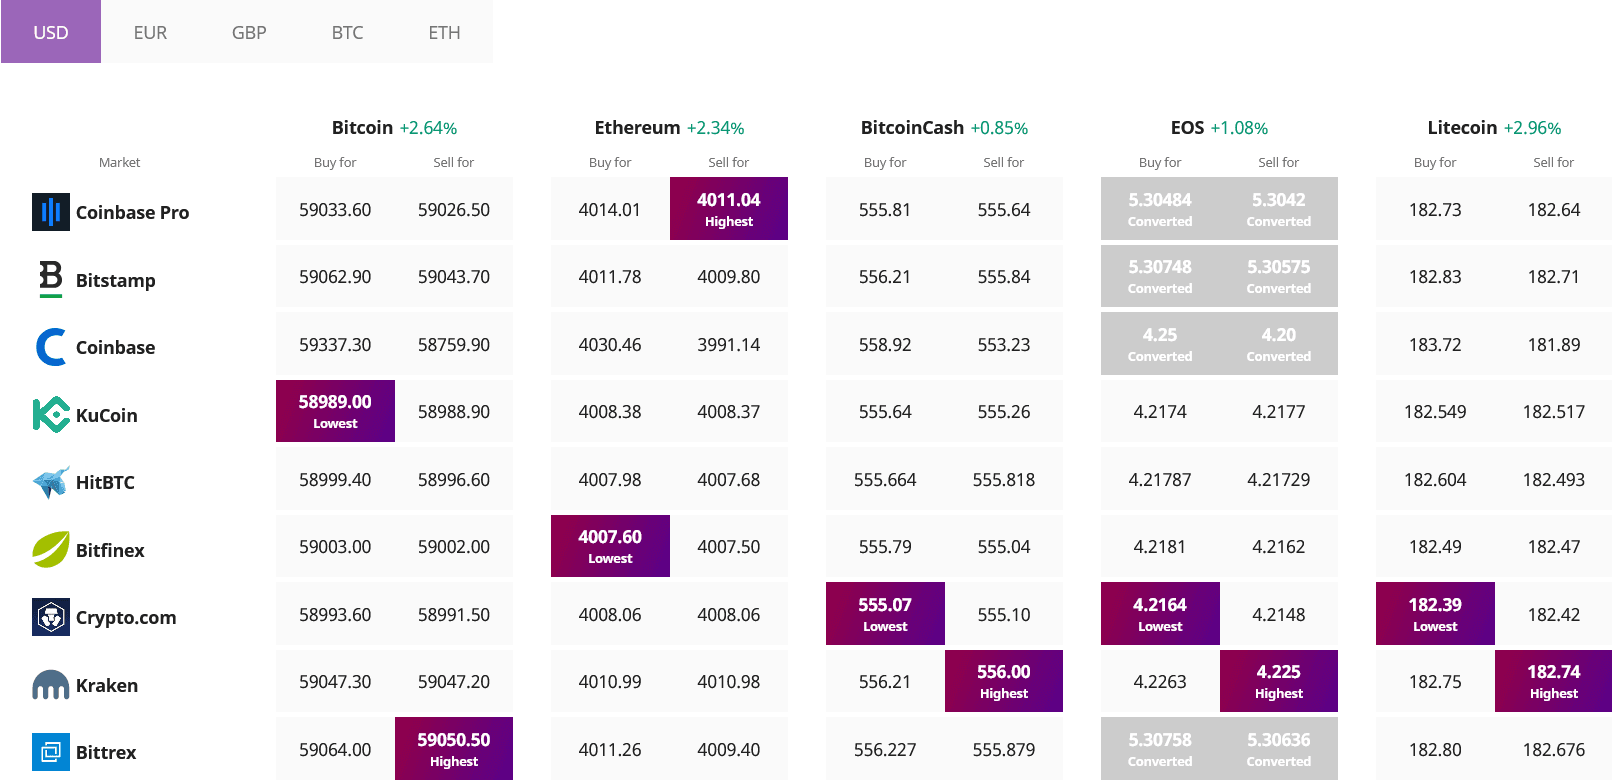Click Bittrex BitcoinCash buy price 556.227
Viewport: 1612px width, 784px height.
885,749
